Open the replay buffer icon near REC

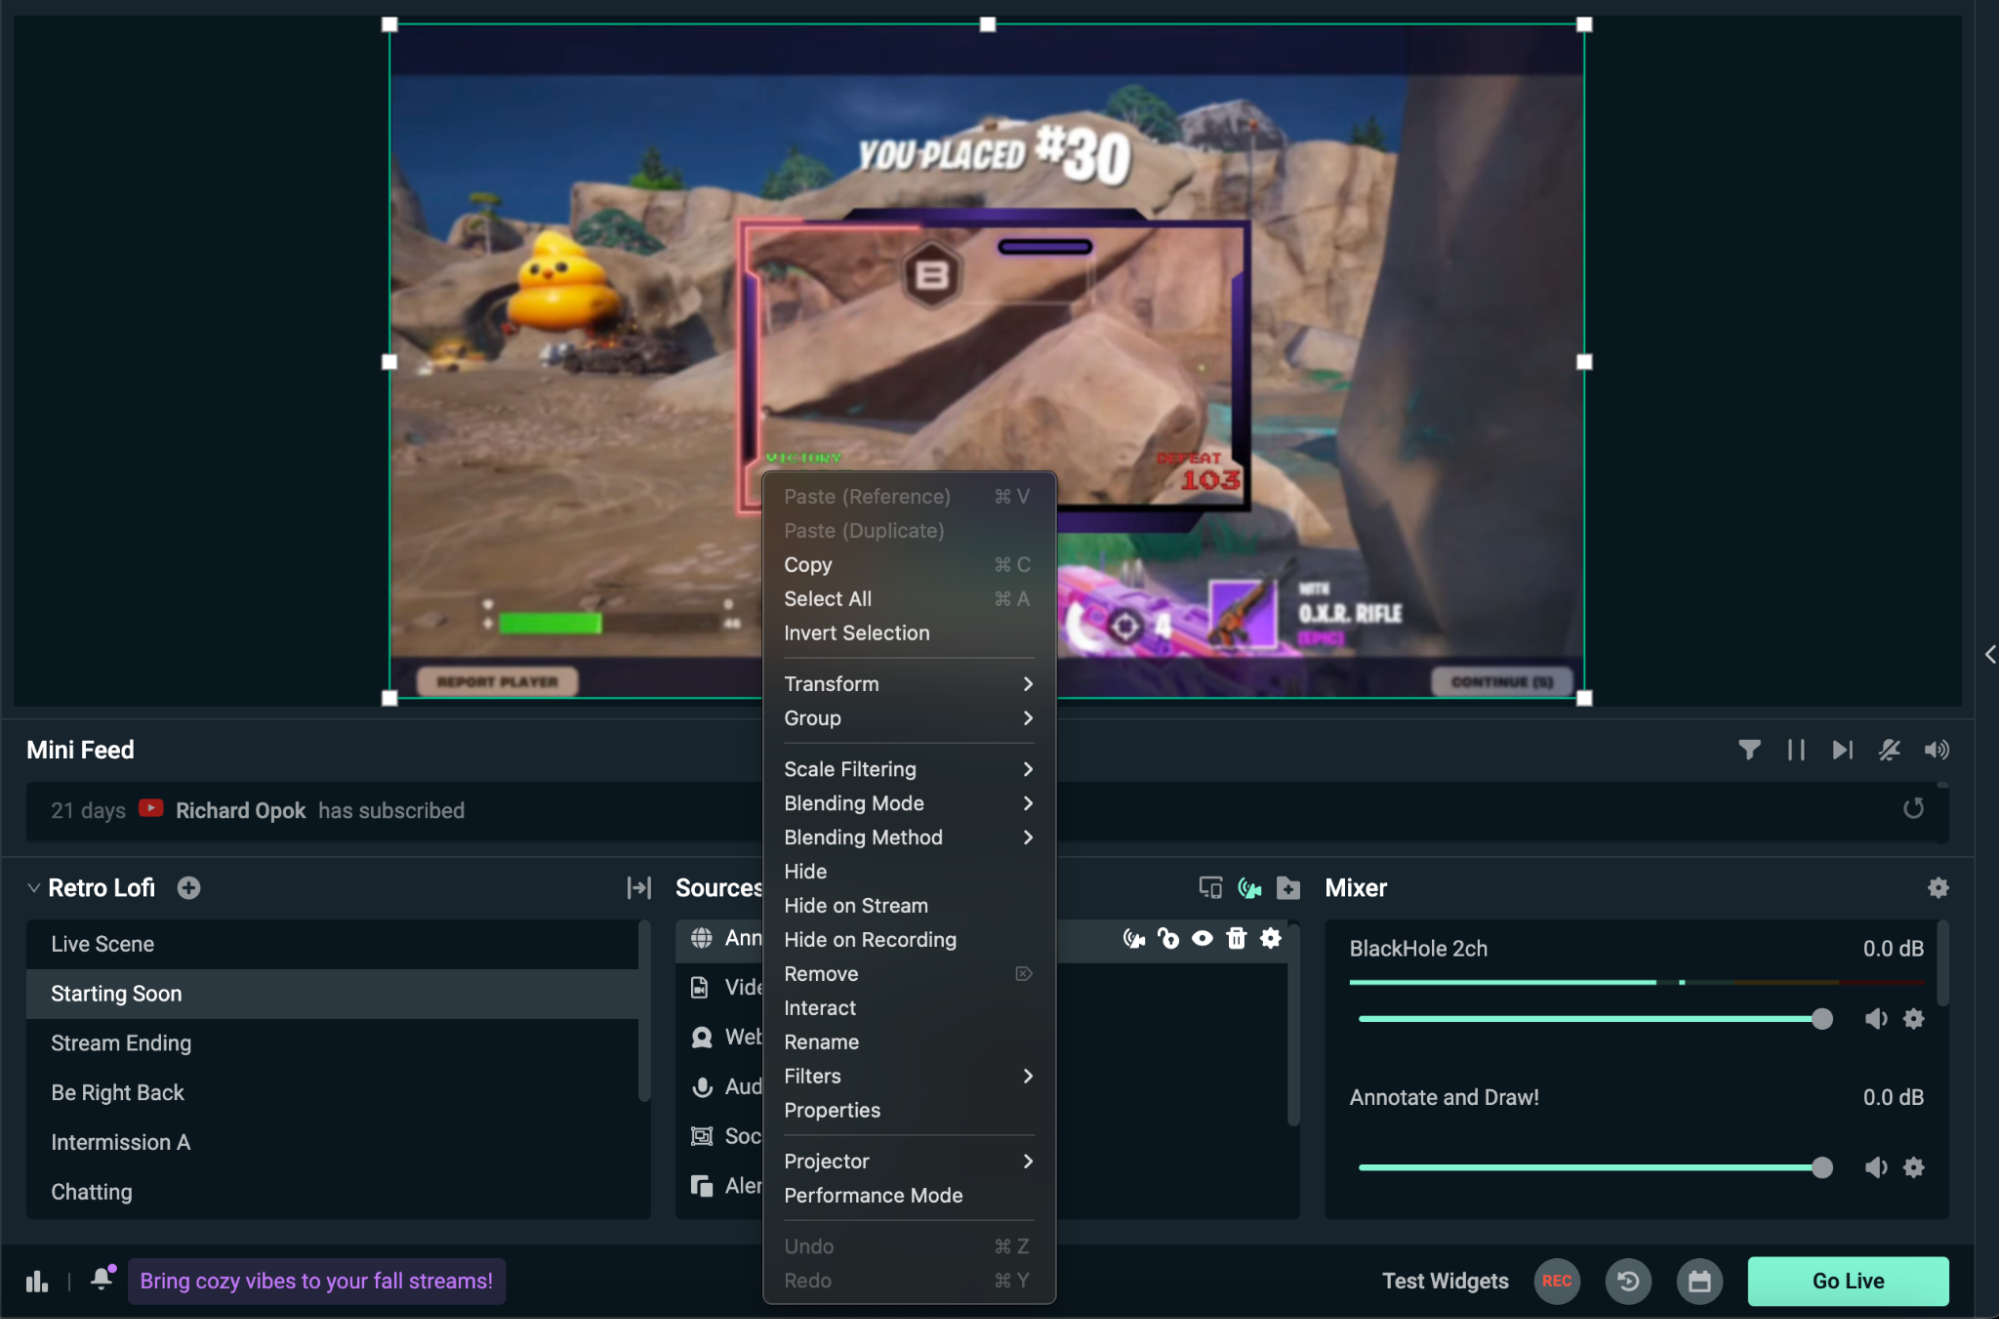(x=1628, y=1281)
